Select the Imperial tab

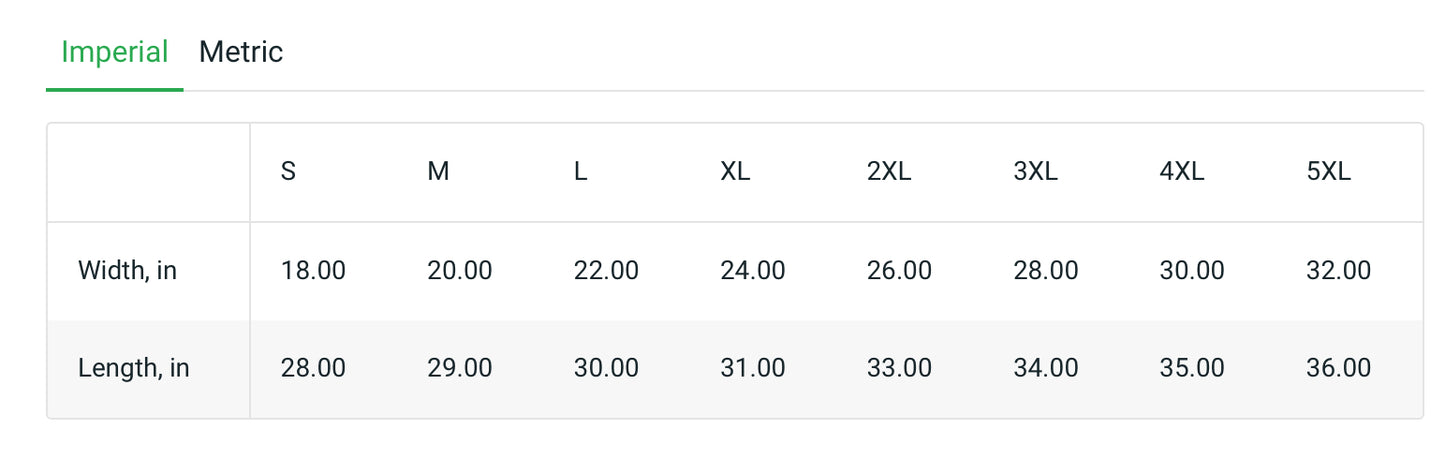tap(114, 52)
